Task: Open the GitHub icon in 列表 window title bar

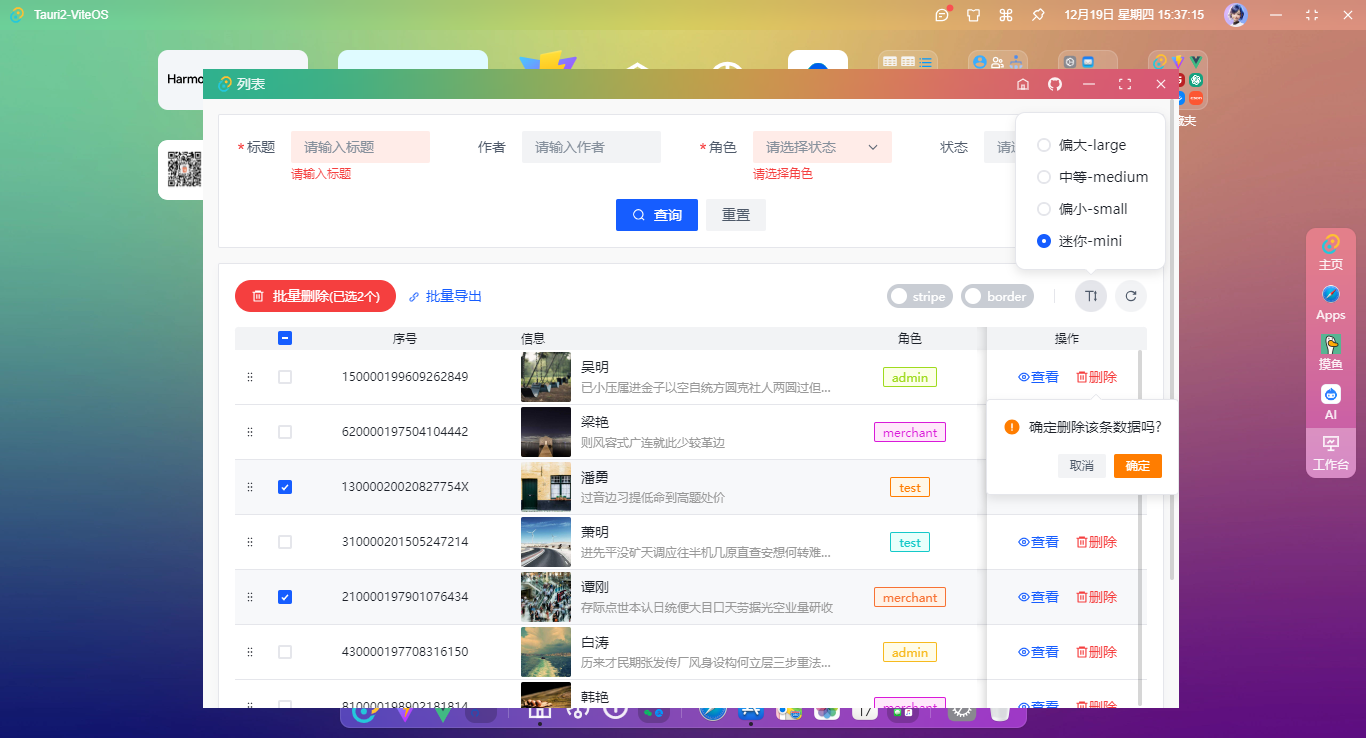Action: tap(1055, 84)
